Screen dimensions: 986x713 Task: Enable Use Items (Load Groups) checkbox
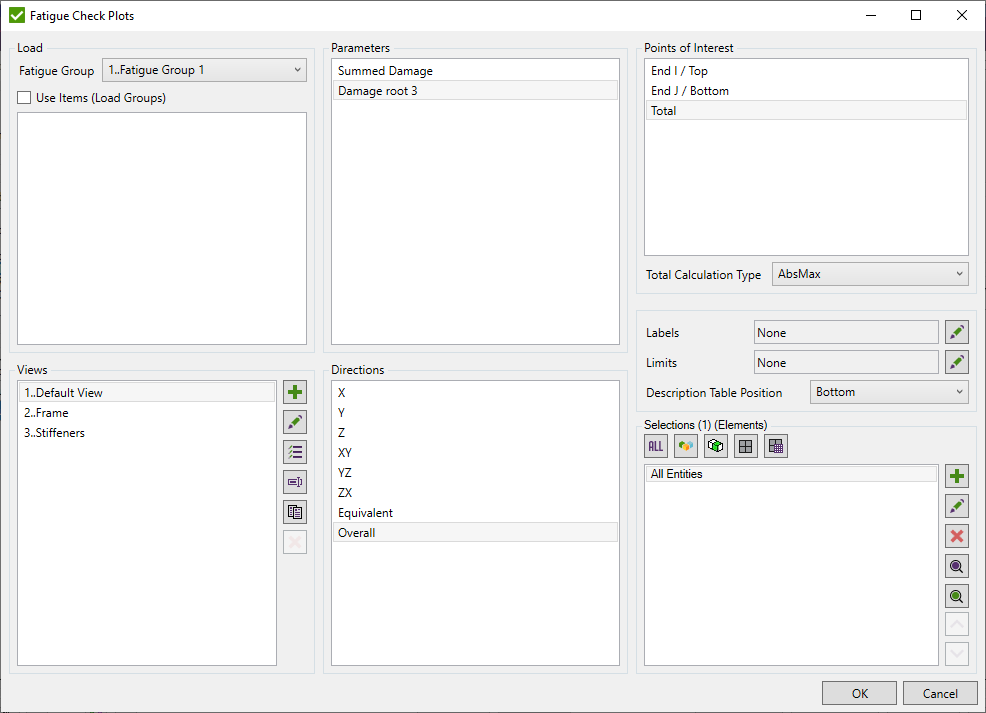click(25, 98)
